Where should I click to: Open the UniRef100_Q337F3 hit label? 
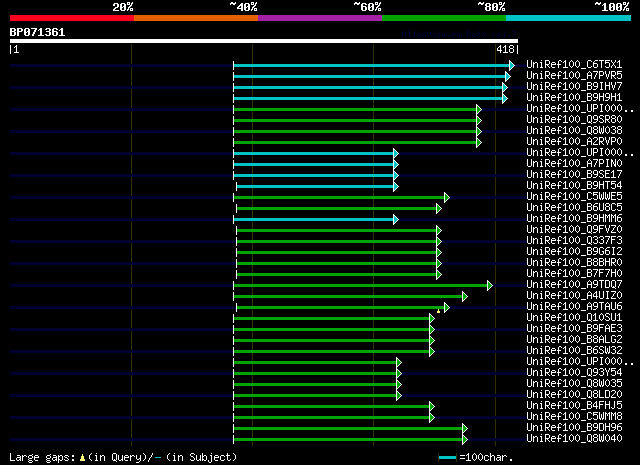click(x=574, y=241)
